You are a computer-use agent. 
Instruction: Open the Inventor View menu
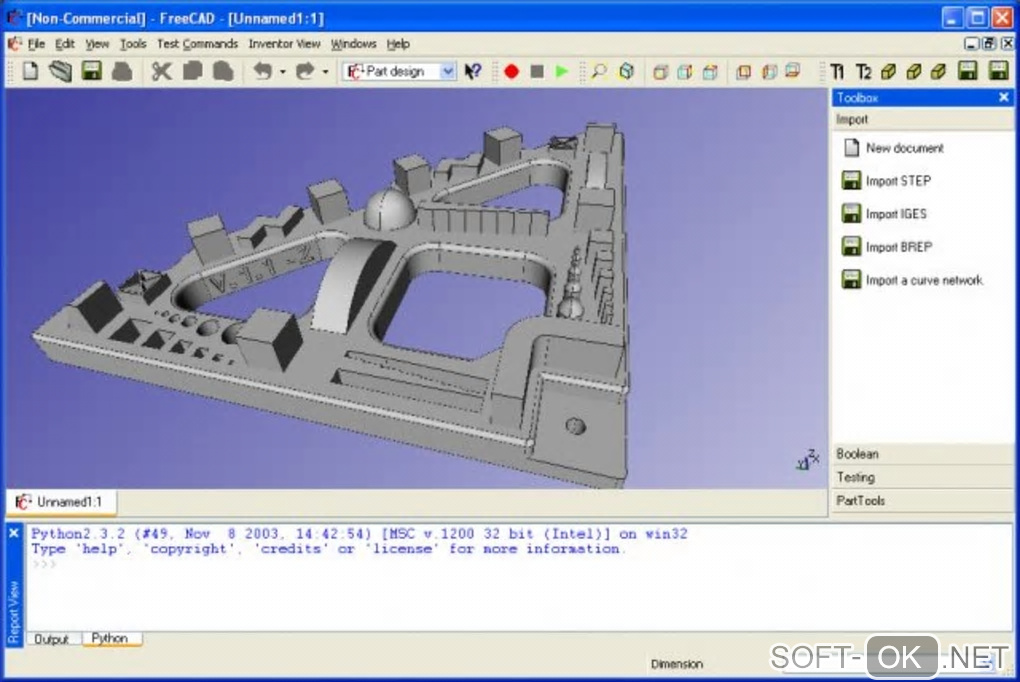(x=284, y=44)
